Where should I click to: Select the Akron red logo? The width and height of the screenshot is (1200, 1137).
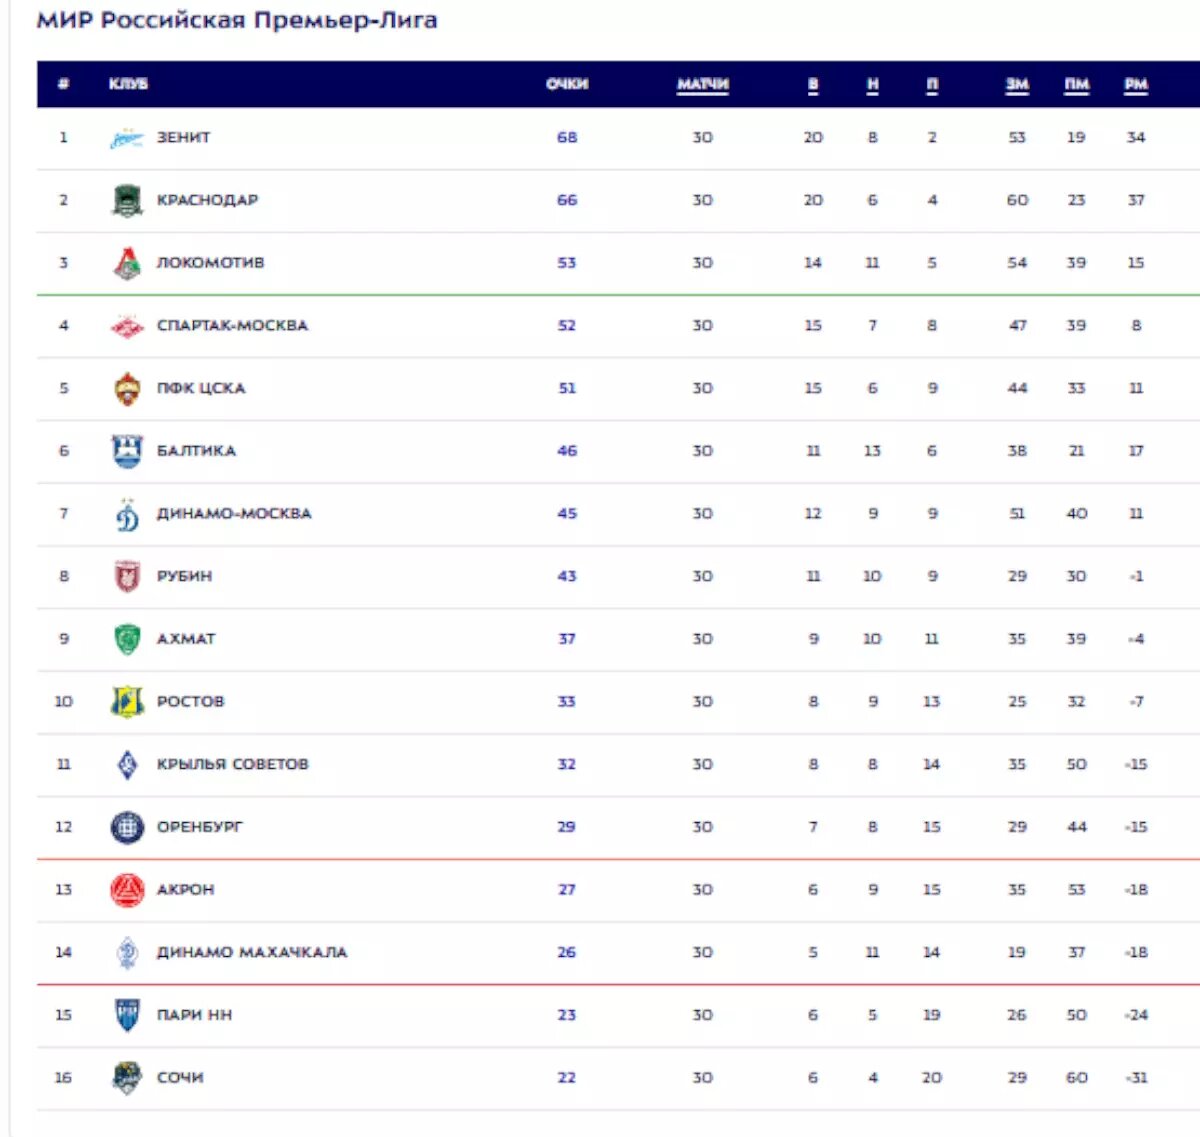coord(127,890)
